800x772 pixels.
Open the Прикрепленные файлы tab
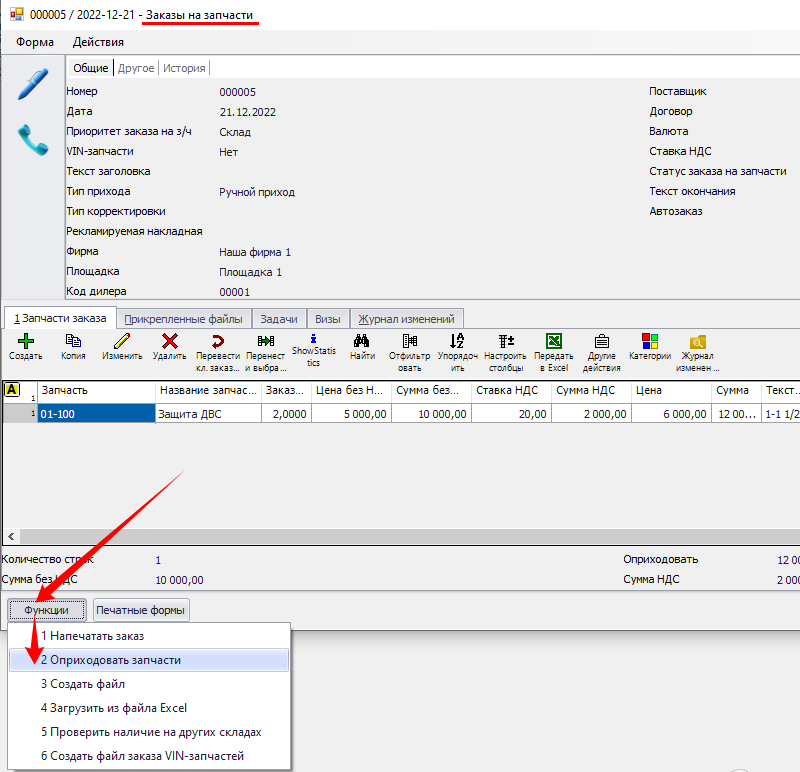(x=183, y=319)
